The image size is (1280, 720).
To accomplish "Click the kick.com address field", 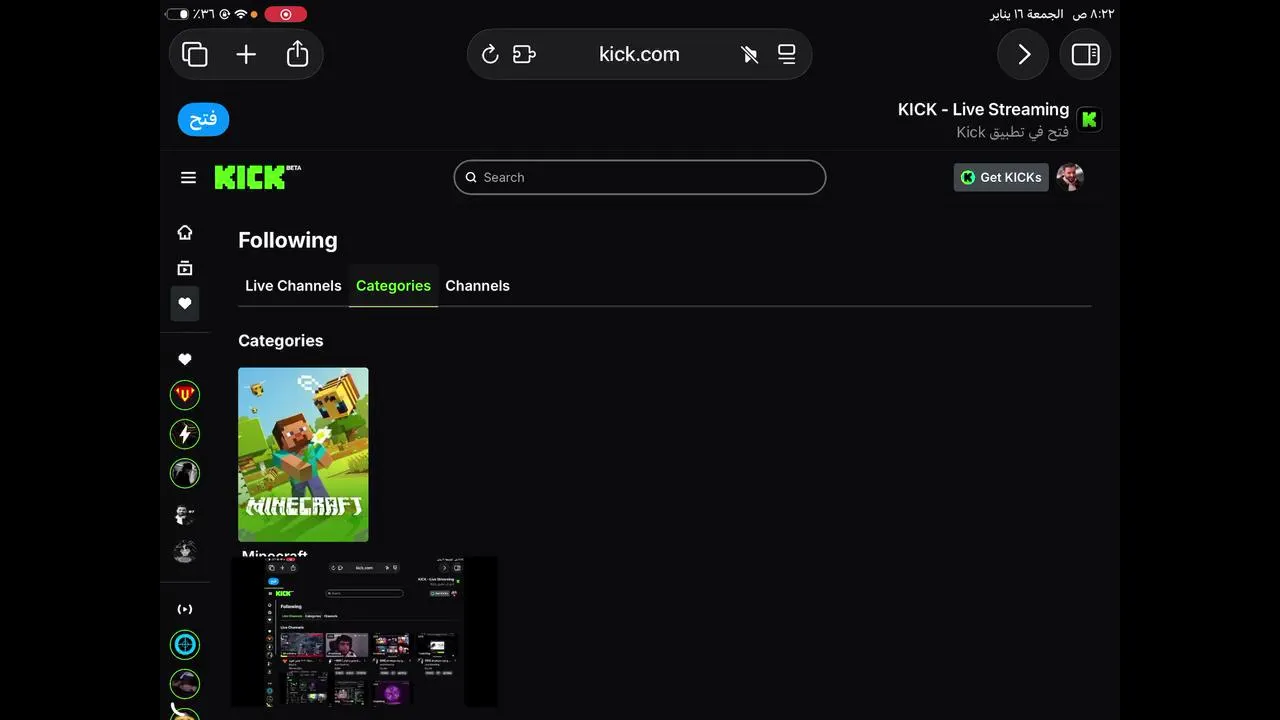I will [639, 54].
